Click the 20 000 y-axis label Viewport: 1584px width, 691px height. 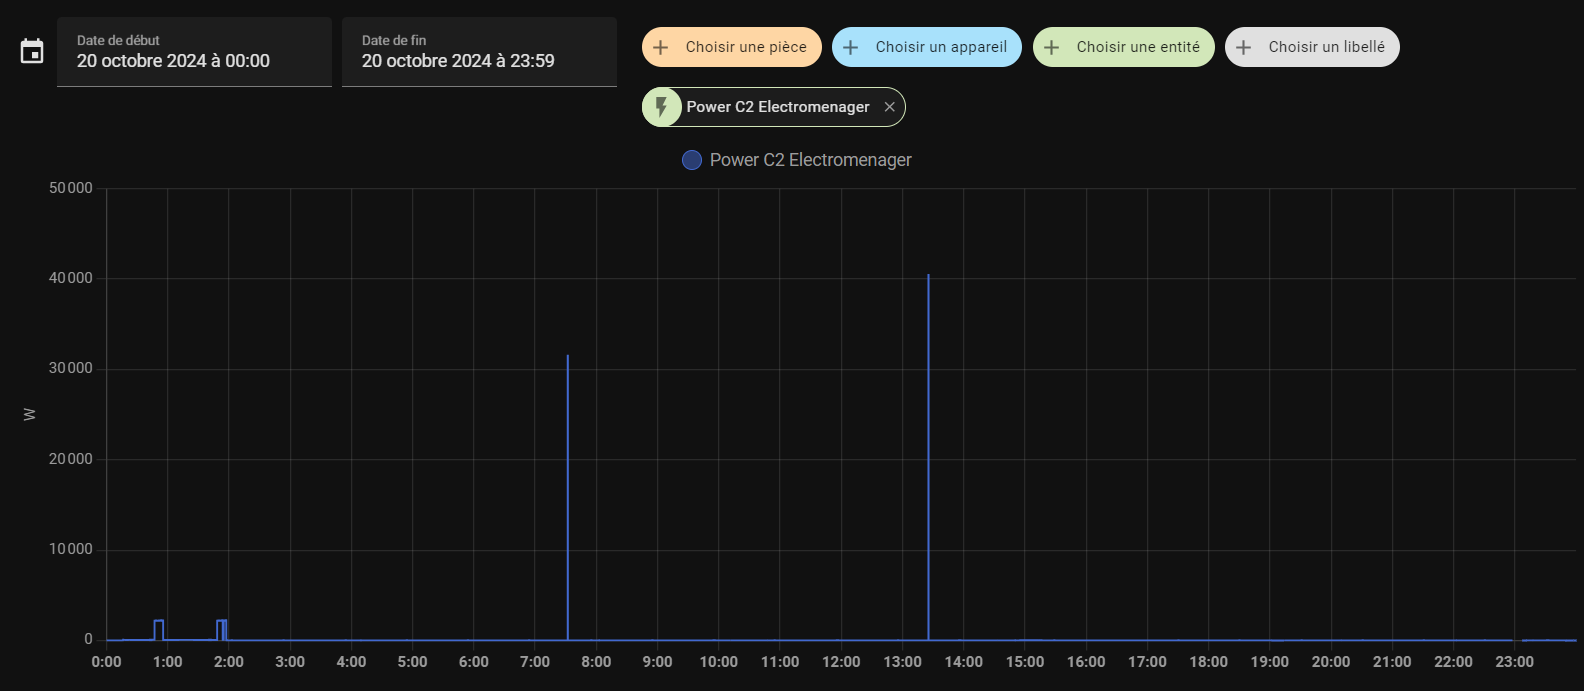(x=71, y=459)
